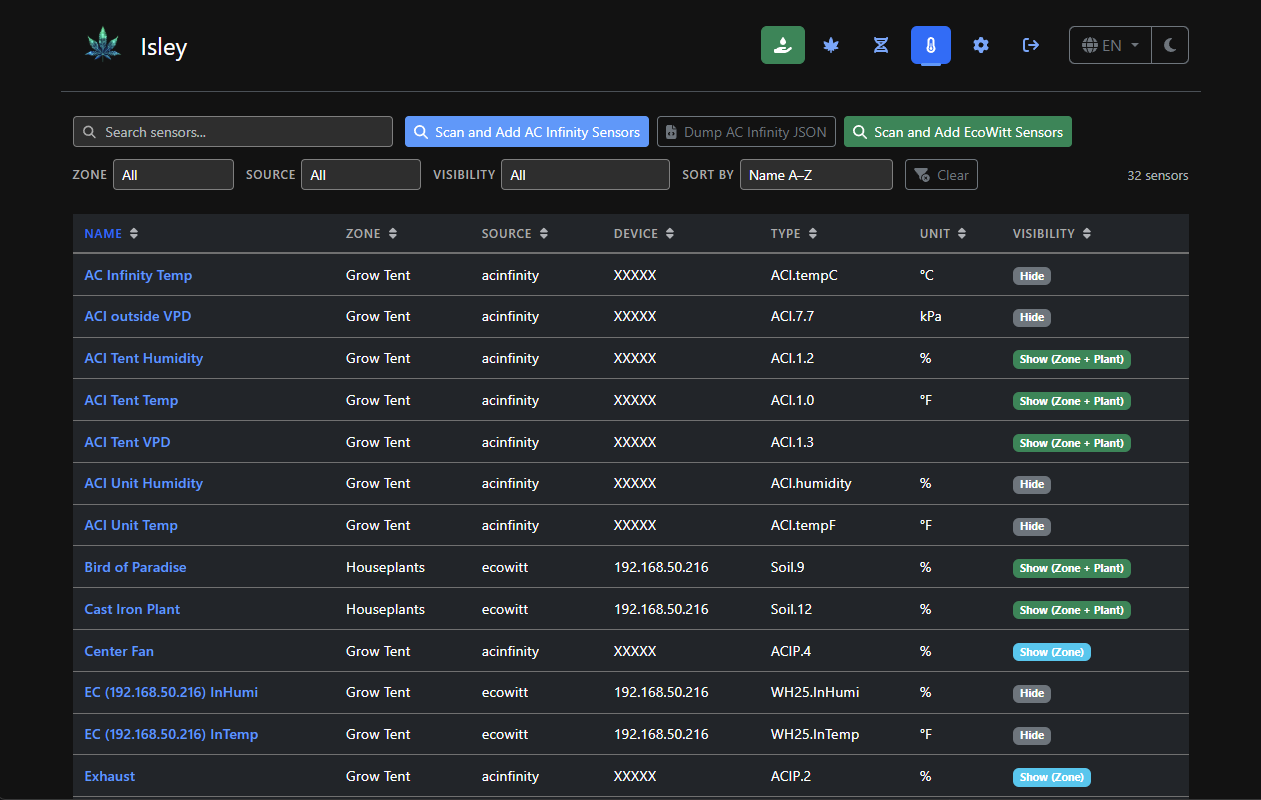The image size is (1261, 800).
Task: Toggle dark mode with the moon icon
Action: [x=1170, y=45]
